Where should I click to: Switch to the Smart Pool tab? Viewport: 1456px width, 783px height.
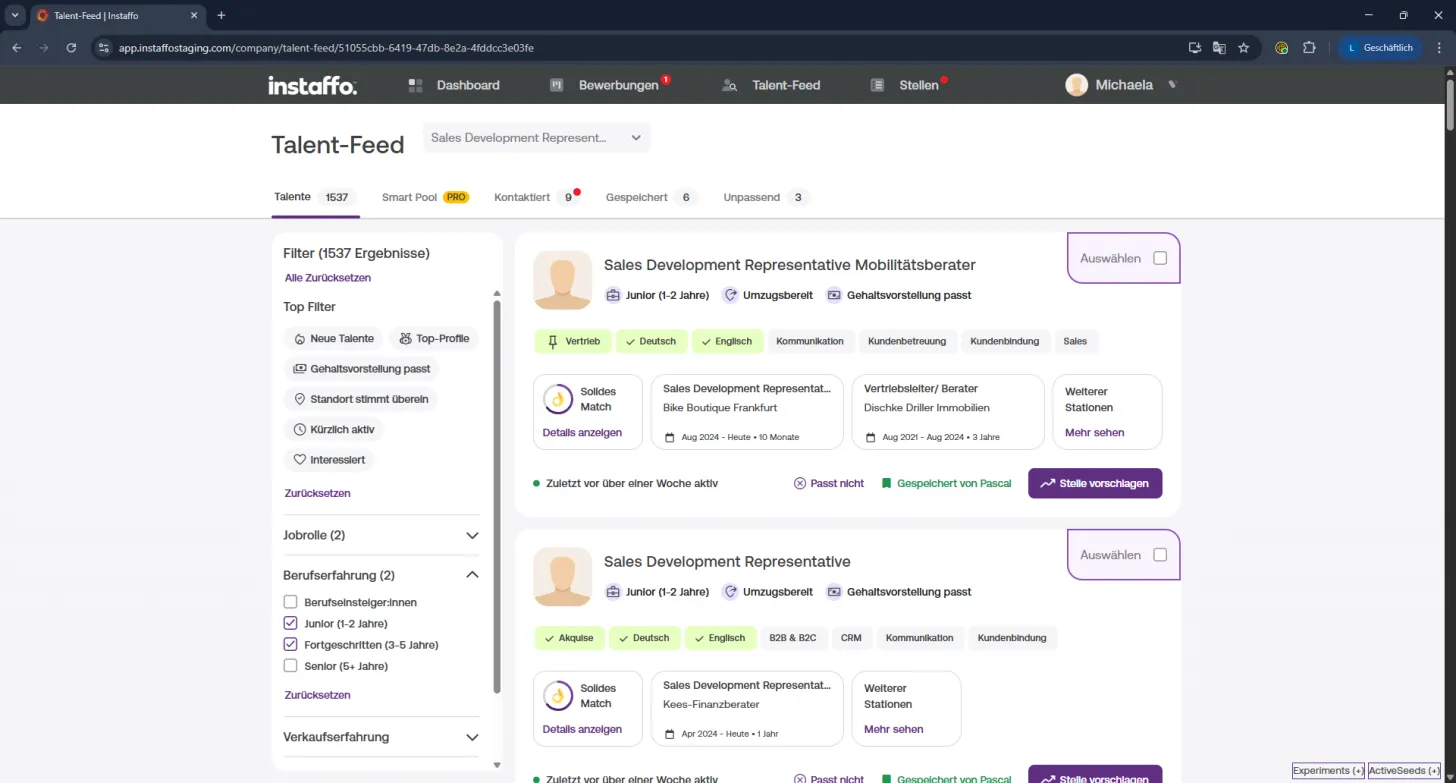[x=425, y=197]
